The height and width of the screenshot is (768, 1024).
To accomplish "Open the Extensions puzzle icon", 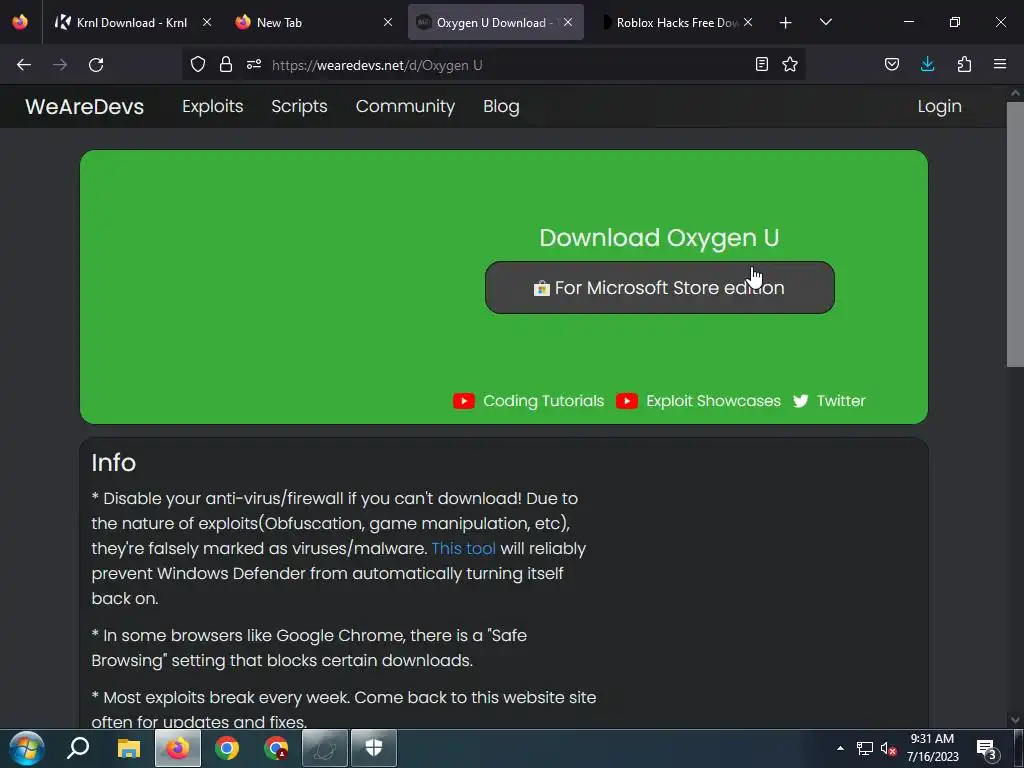I will pos(964,64).
